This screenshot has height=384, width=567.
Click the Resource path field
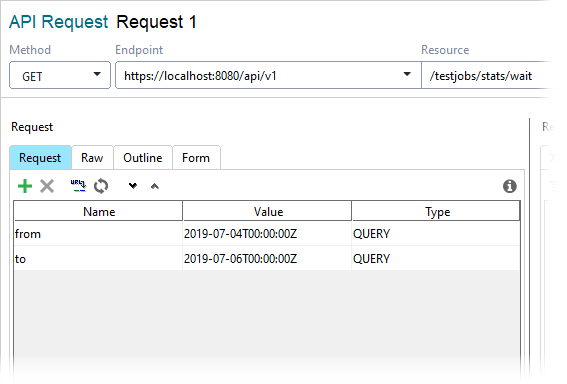(x=488, y=75)
